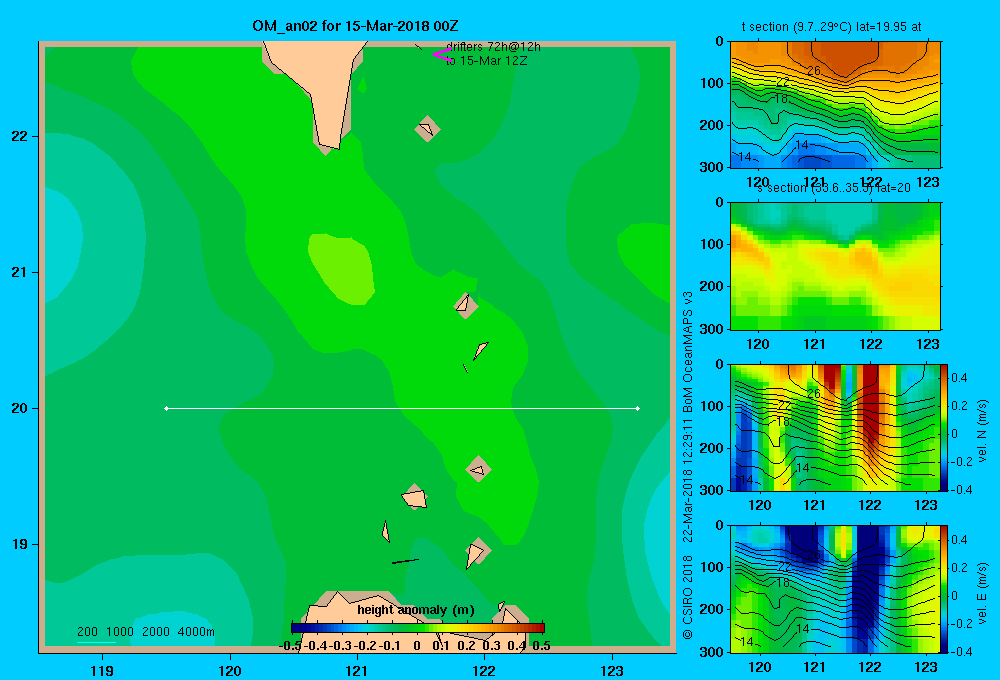Click the 26 contour label in temperature section
Screen dimensions: 1000x680
[x=814, y=71]
